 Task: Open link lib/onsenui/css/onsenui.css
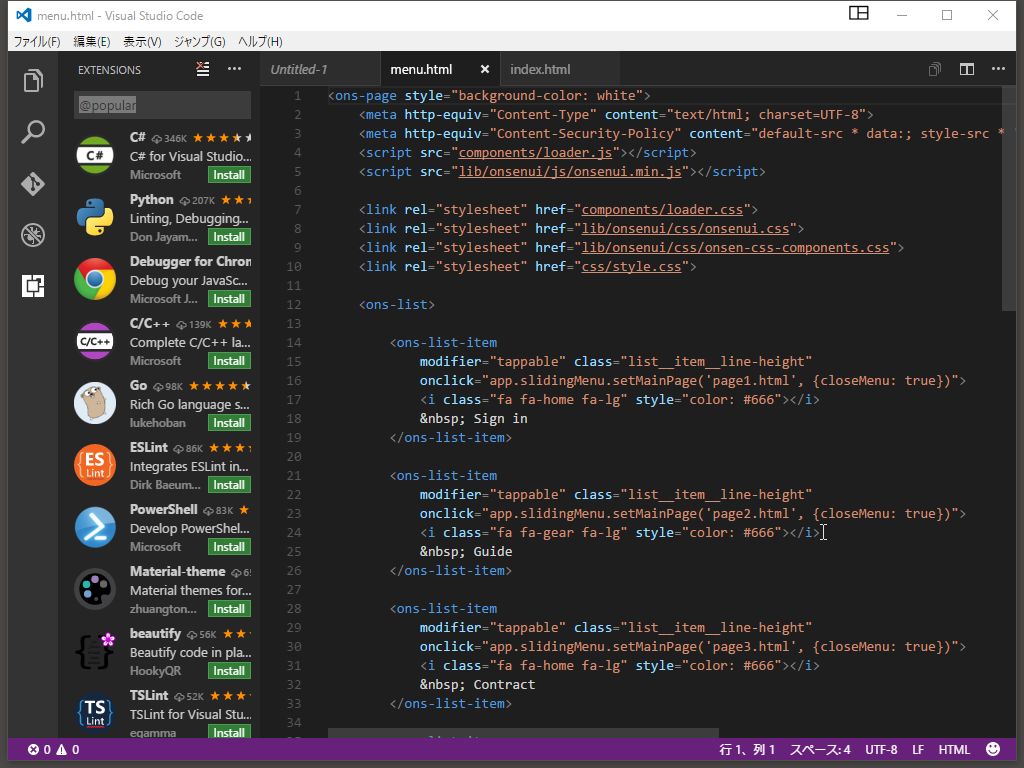tap(686, 229)
